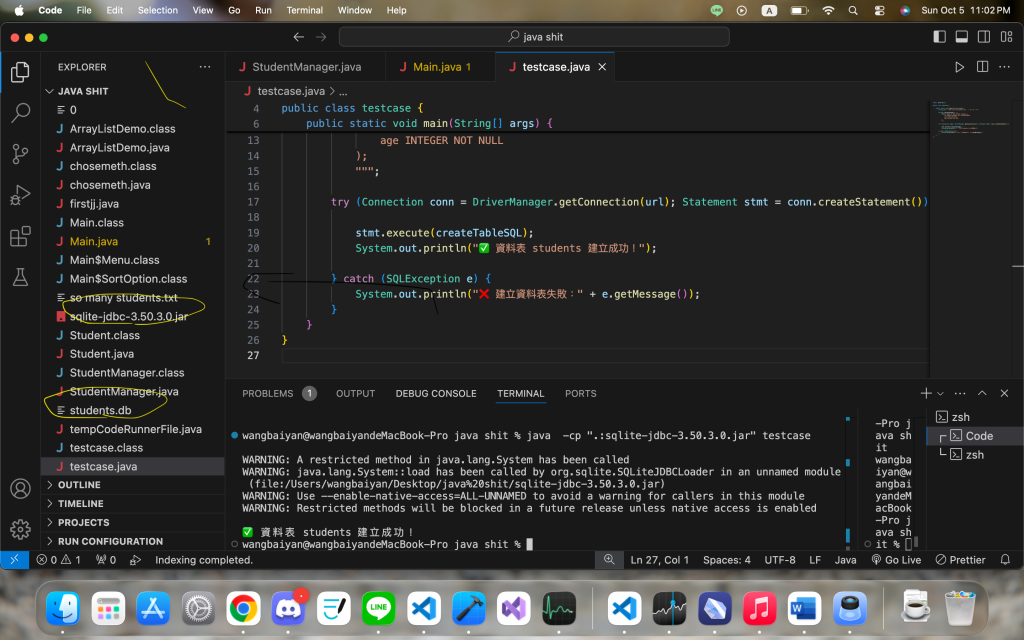The image size is (1024, 640).
Task: Click errors and warnings count in status bar
Action: click(x=59, y=560)
